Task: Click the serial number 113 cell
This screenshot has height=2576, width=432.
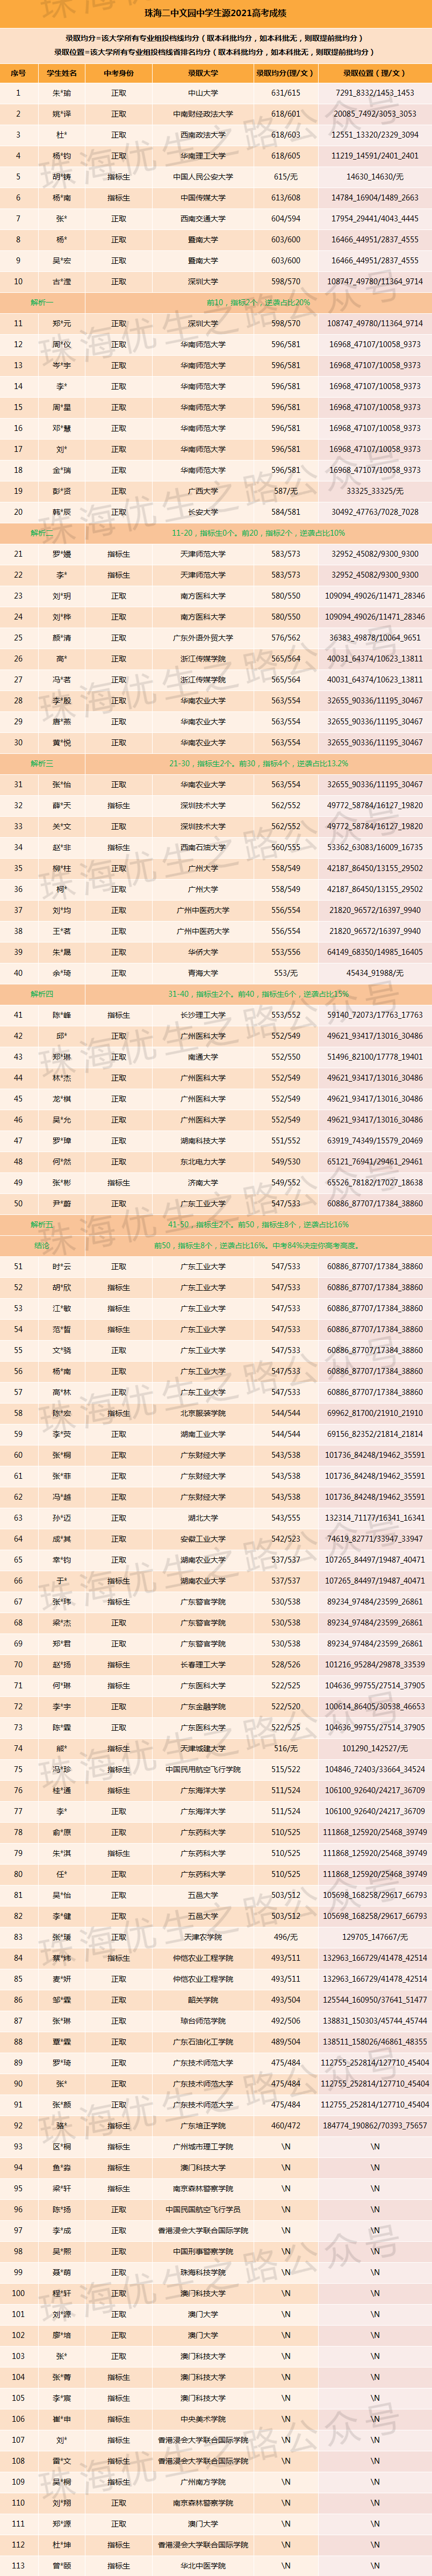Action: point(18,2566)
